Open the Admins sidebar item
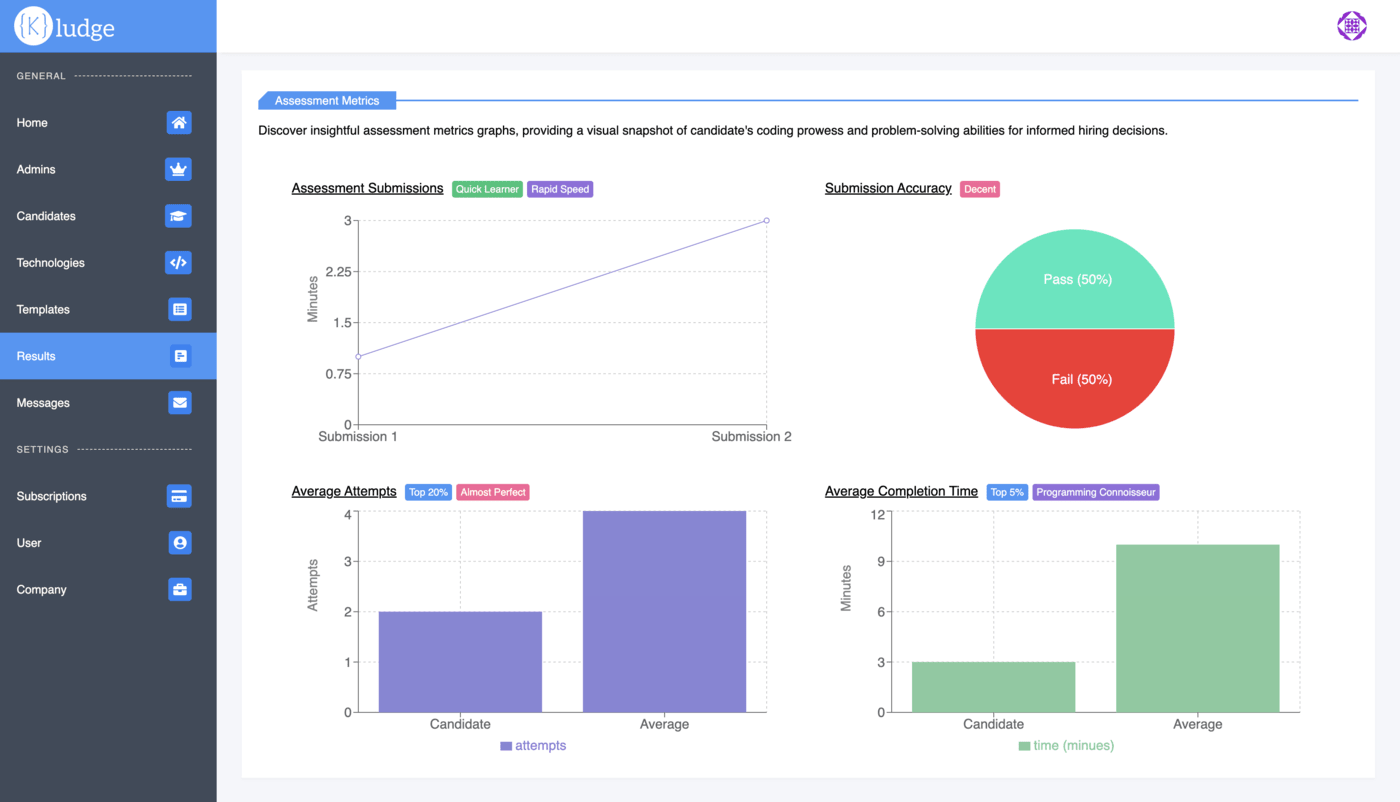The image size is (1400, 802). (x=108, y=169)
